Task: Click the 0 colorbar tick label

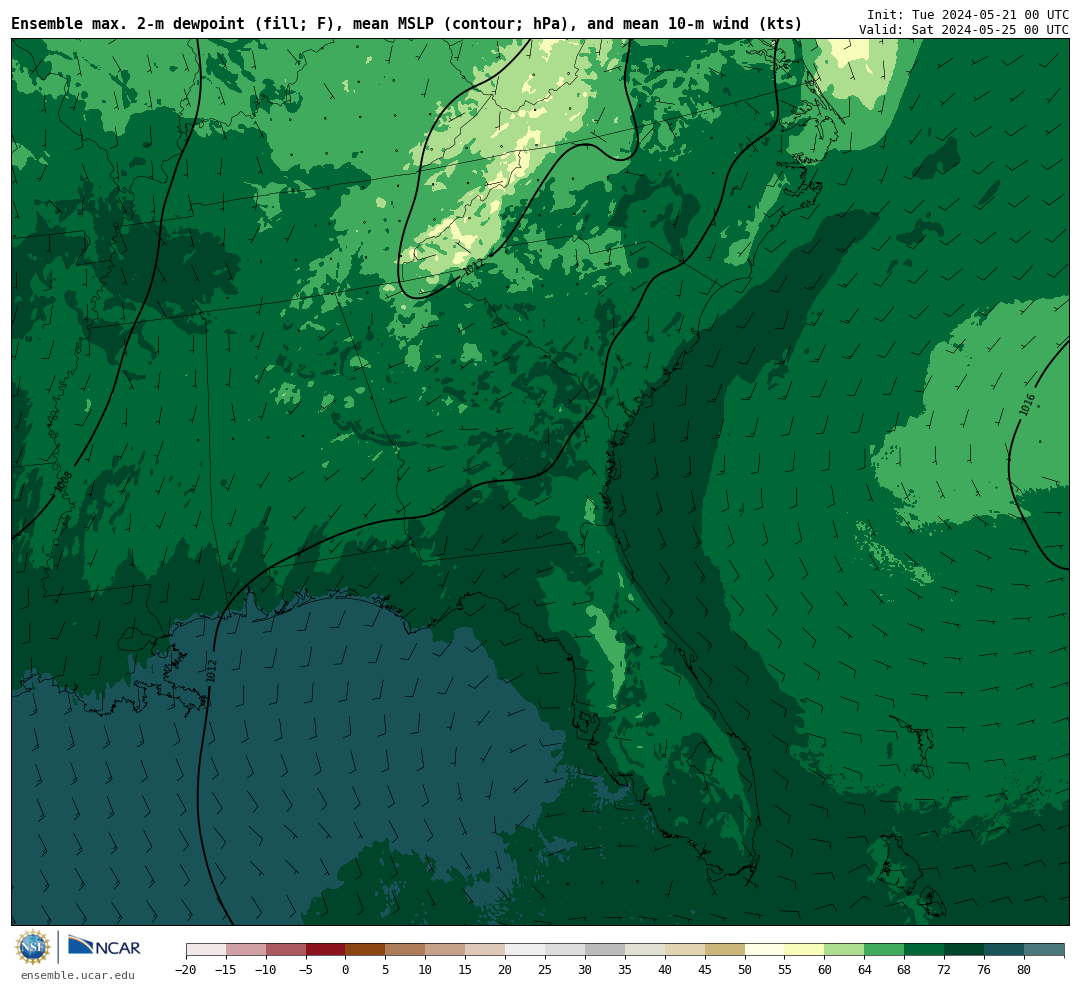Action: coord(346,969)
